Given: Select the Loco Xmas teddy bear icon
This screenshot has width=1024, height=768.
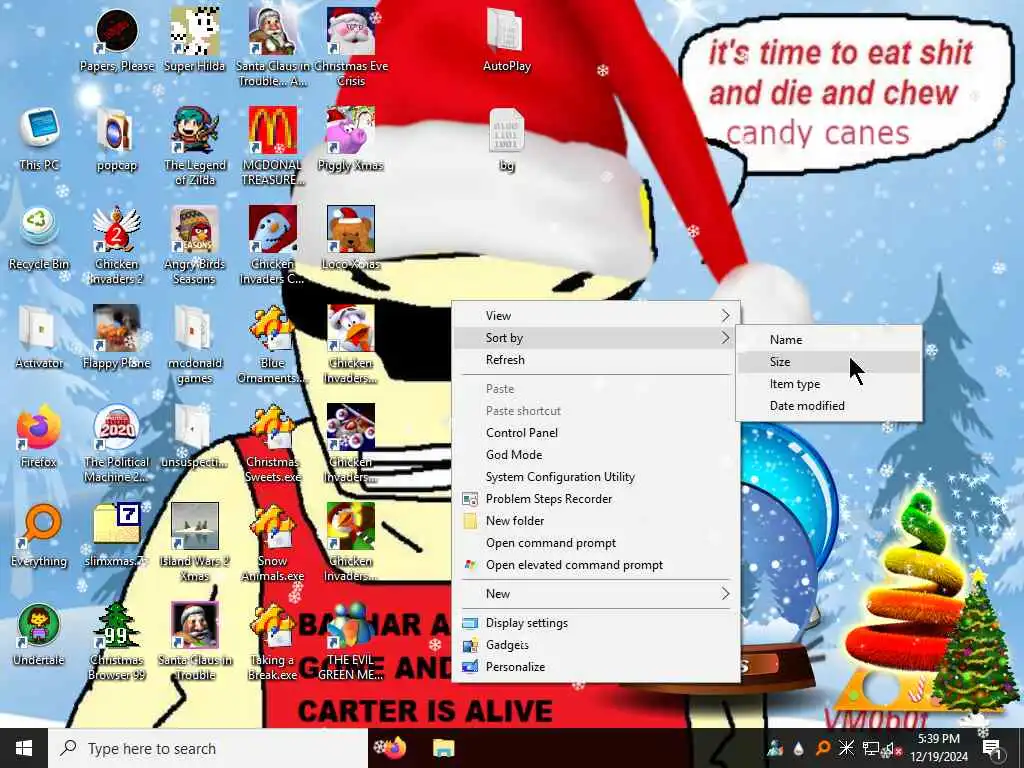Looking at the screenshot, I should click(351, 238).
